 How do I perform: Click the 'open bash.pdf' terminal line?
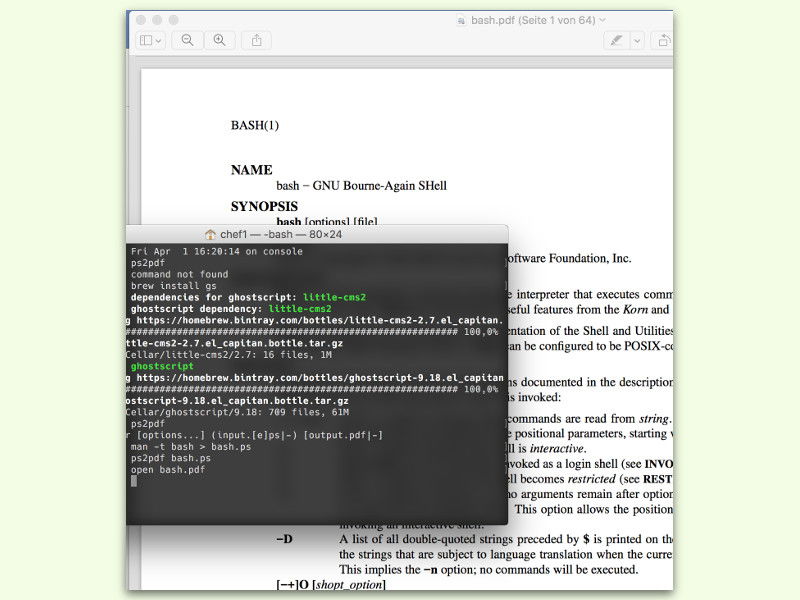coord(168,469)
